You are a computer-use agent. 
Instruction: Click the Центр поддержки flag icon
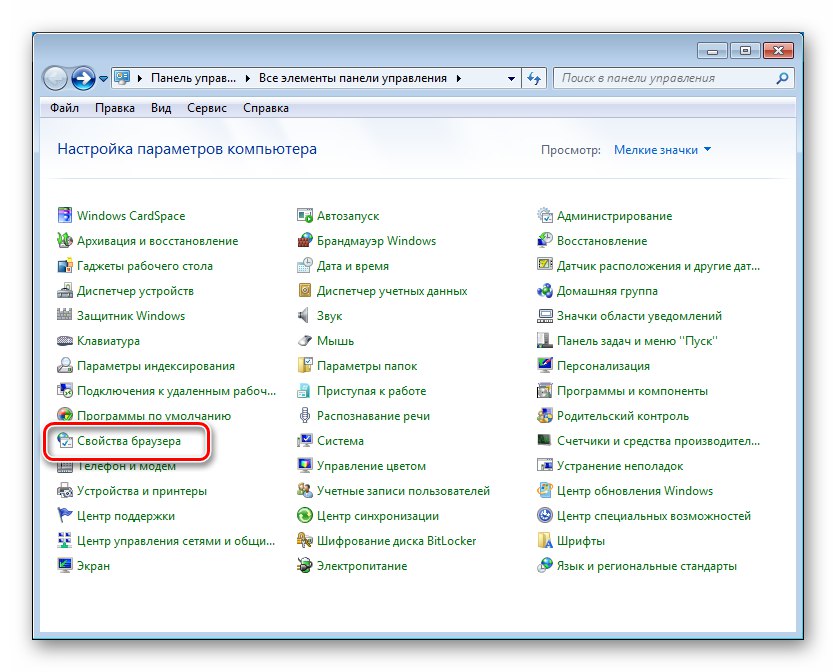pos(65,515)
